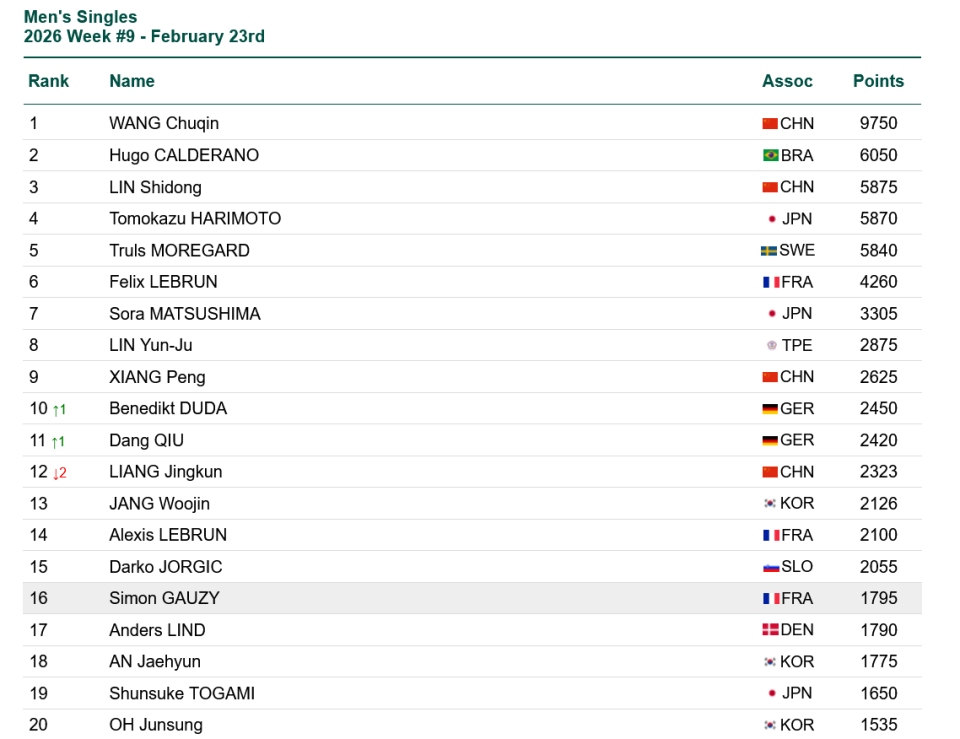Screen dimensions: 960x739
Task: Click the Taiwan flag next to TPE
Action: pyautogui.click(x=772, y=346)
